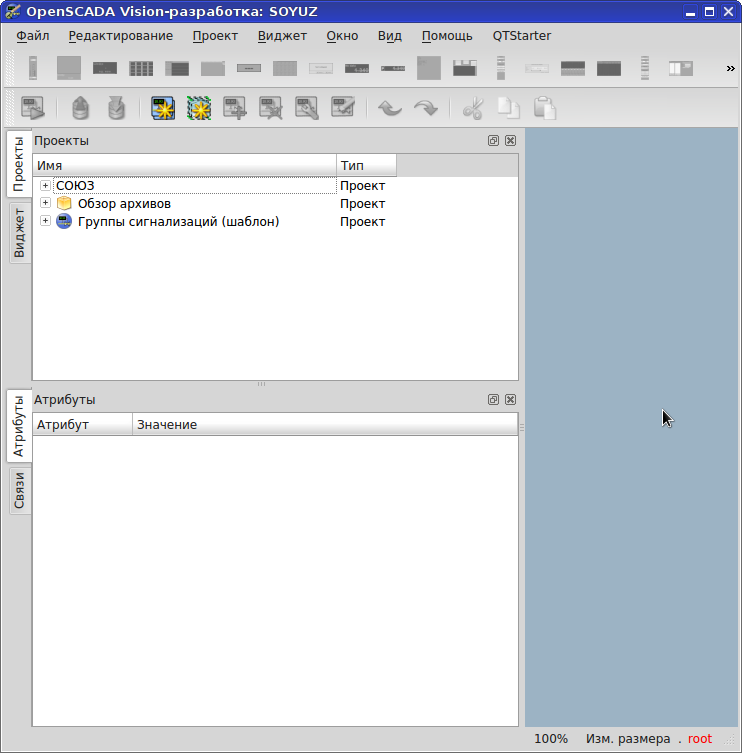742x753 pixels.
Task: Open the Помощь menu
Action: pyautogui.click(x=447, y=36)
